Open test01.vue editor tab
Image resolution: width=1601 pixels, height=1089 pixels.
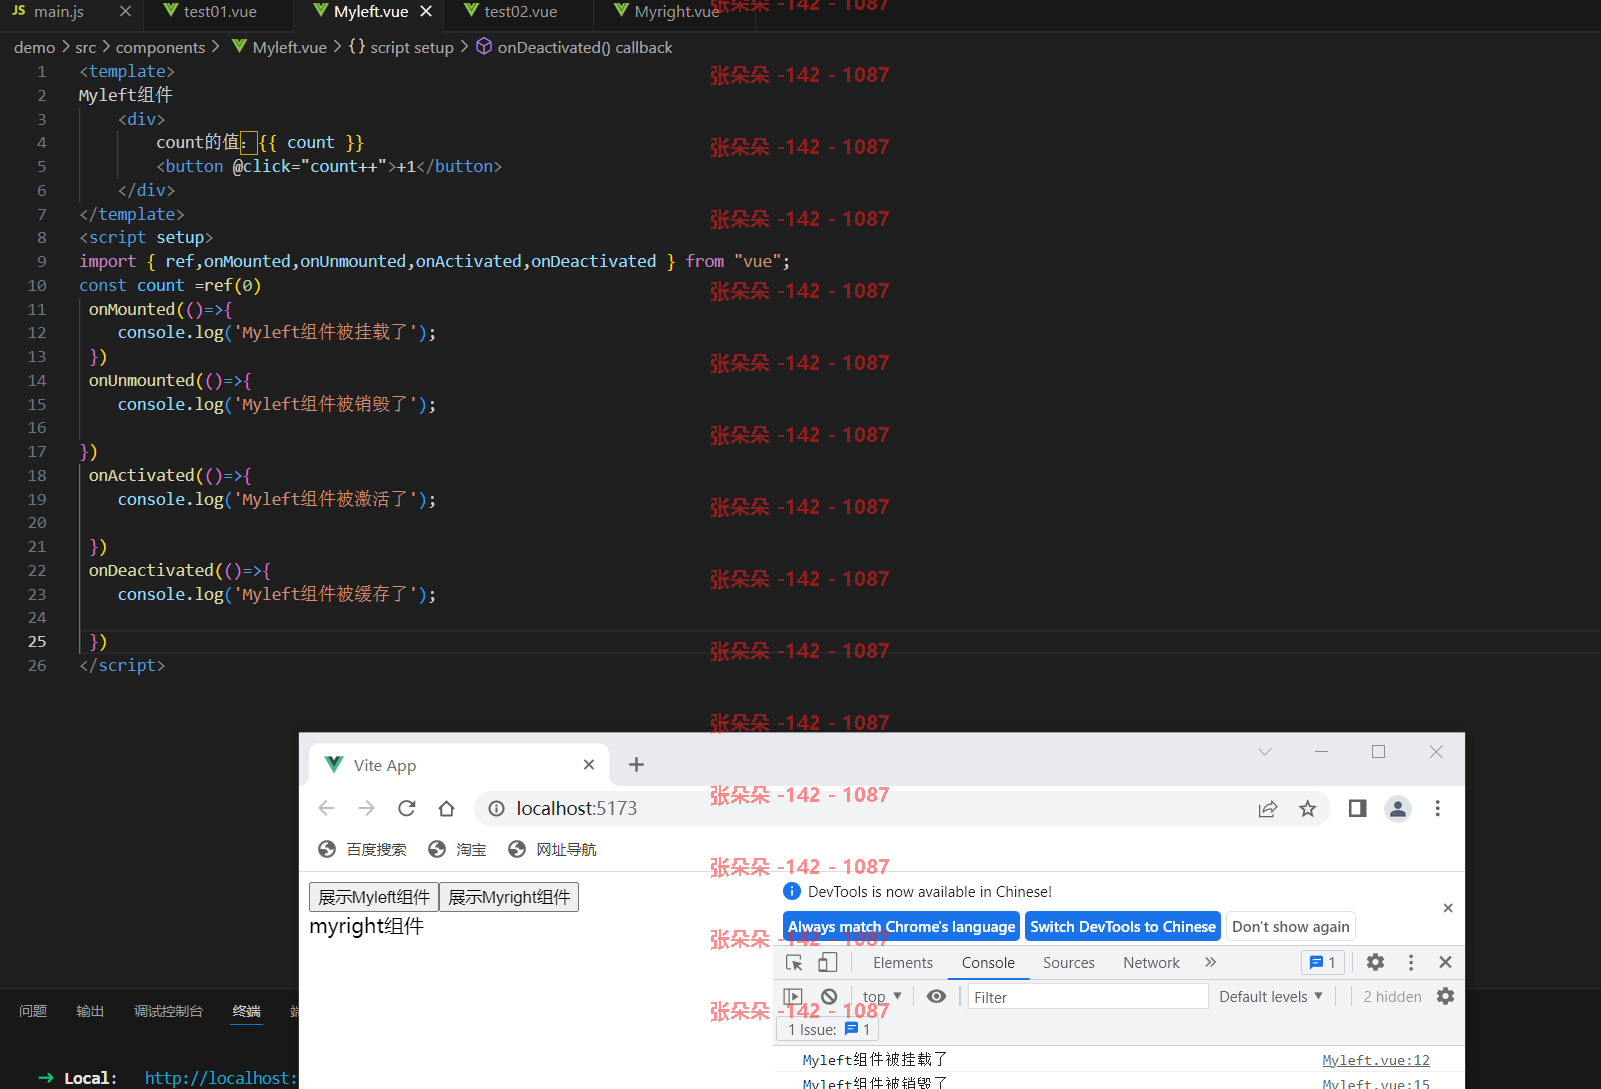220,12
